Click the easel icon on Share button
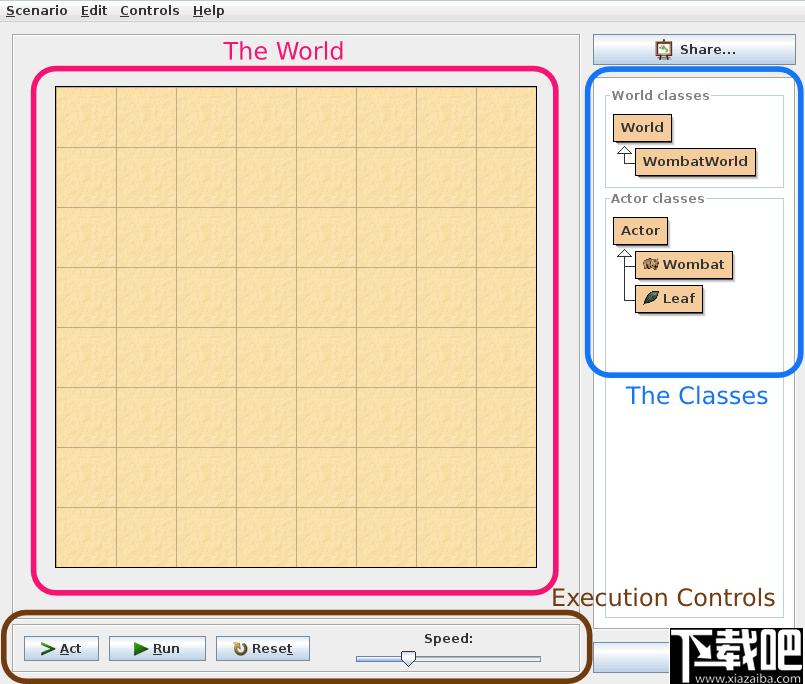 coord(664,50)
